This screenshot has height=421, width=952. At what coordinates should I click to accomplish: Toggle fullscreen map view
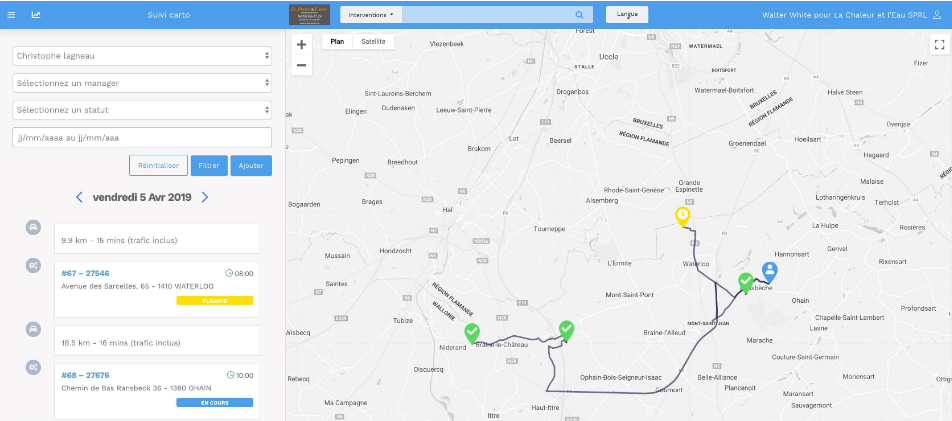click(x=939, y=44)
